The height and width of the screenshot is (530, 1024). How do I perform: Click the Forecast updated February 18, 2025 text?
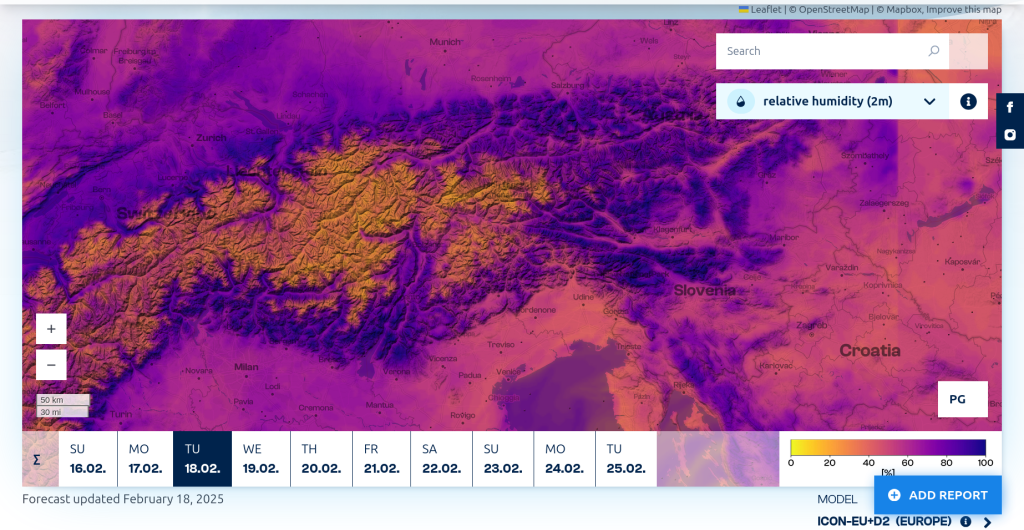point(123,499)
